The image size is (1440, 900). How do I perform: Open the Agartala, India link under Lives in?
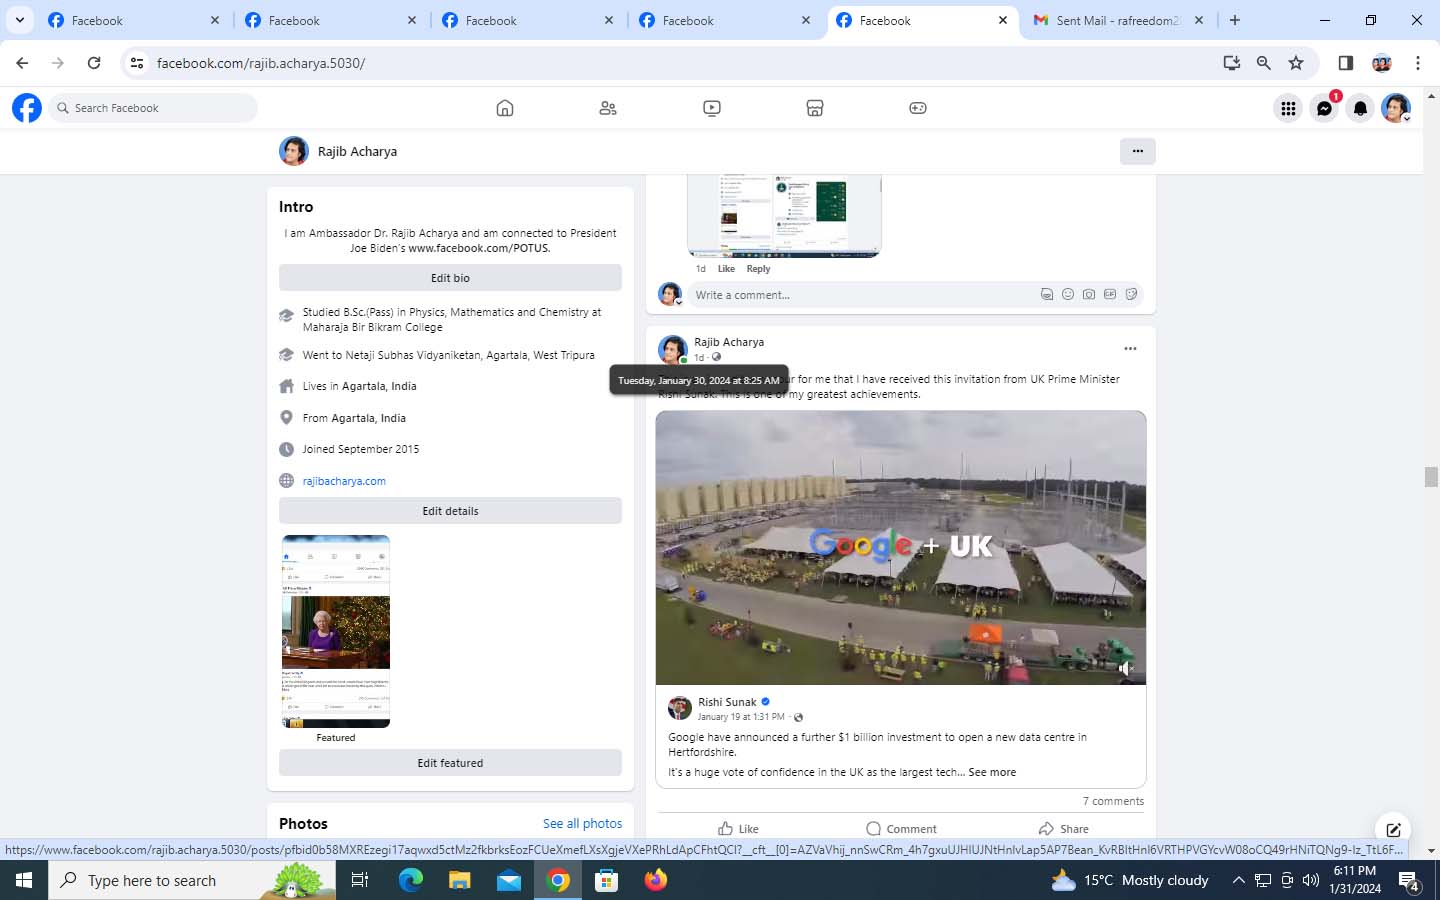click(379, 386)
